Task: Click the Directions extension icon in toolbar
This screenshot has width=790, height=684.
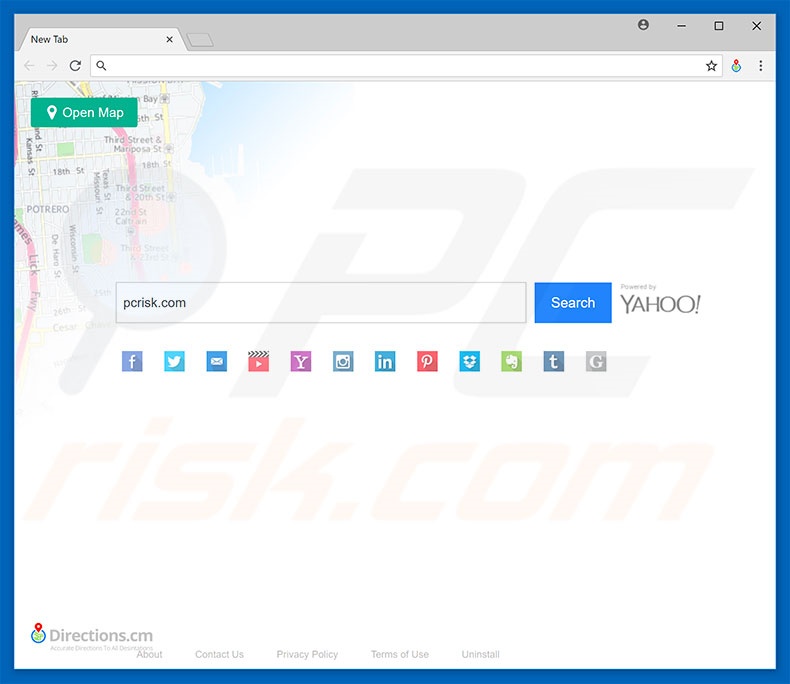Action: (736, 66)
